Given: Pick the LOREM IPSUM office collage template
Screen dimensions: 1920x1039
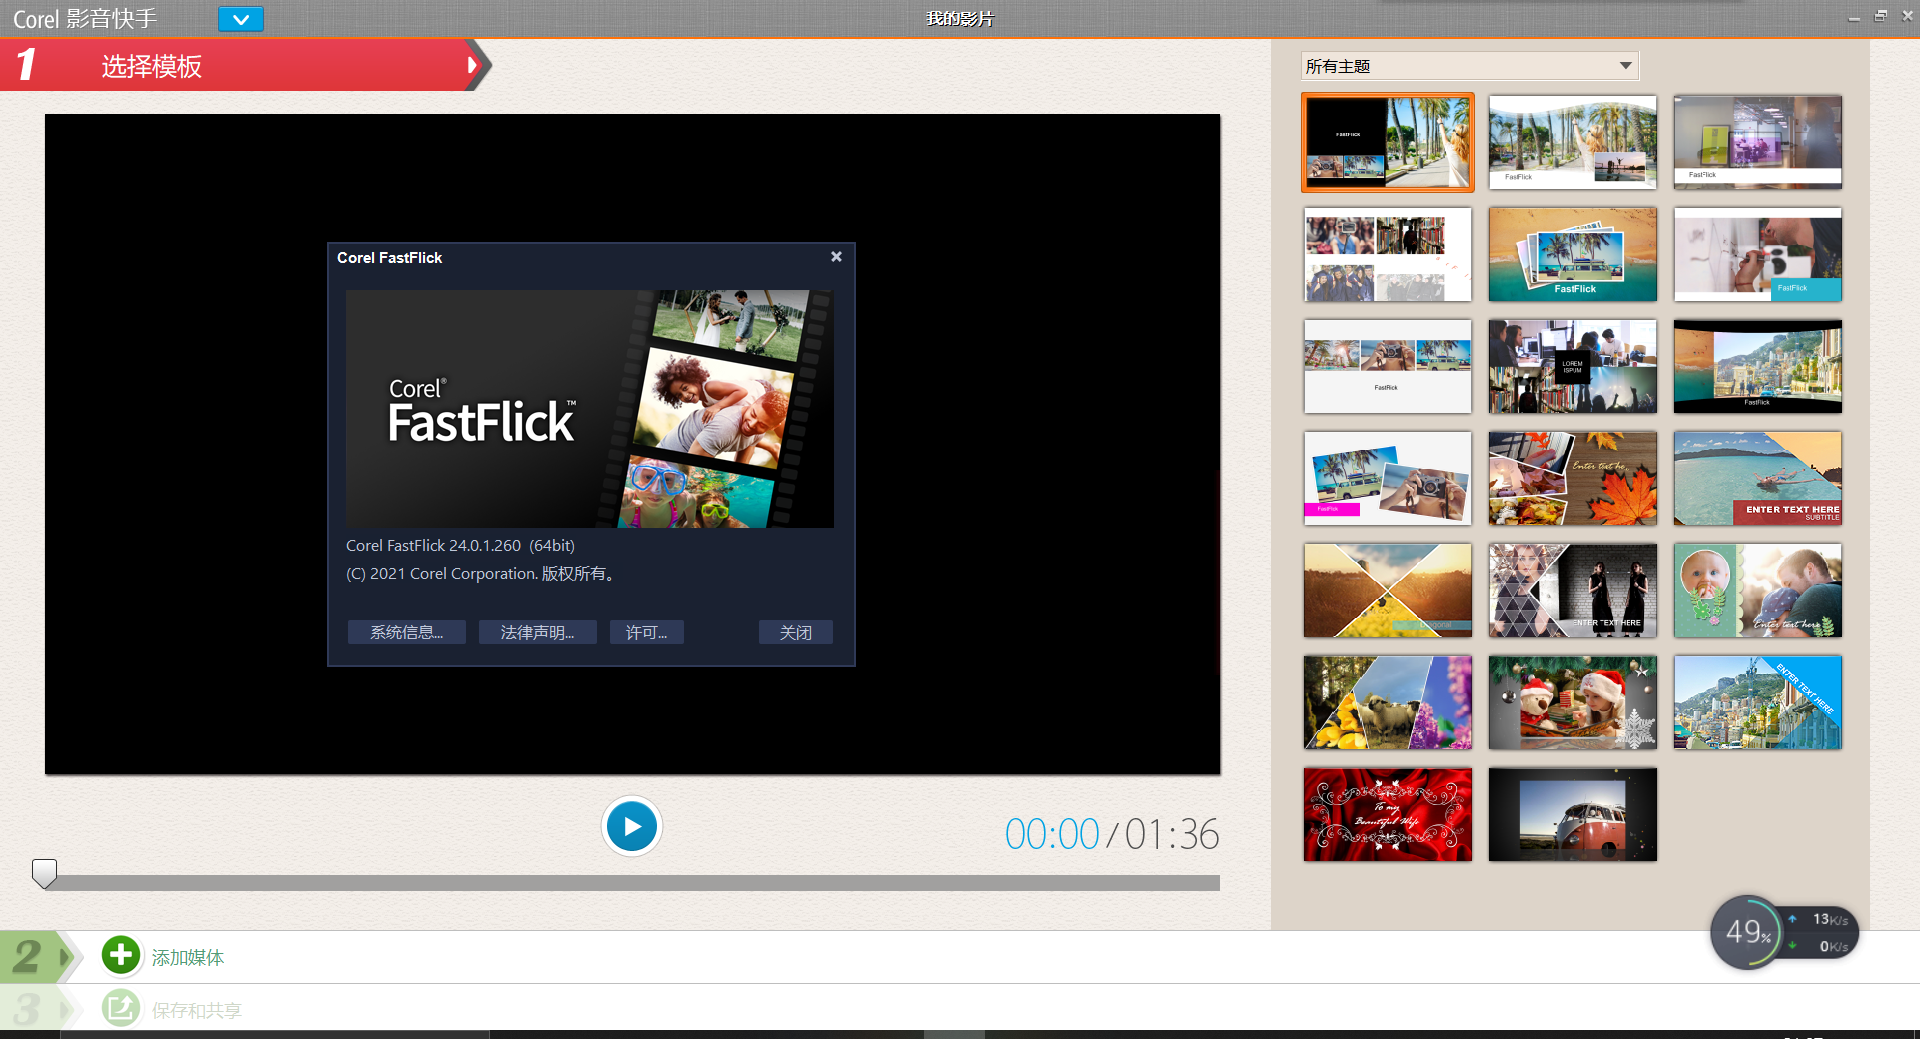Looking at the screenshot, I should pyautogui.click(x=1572, y=366).
